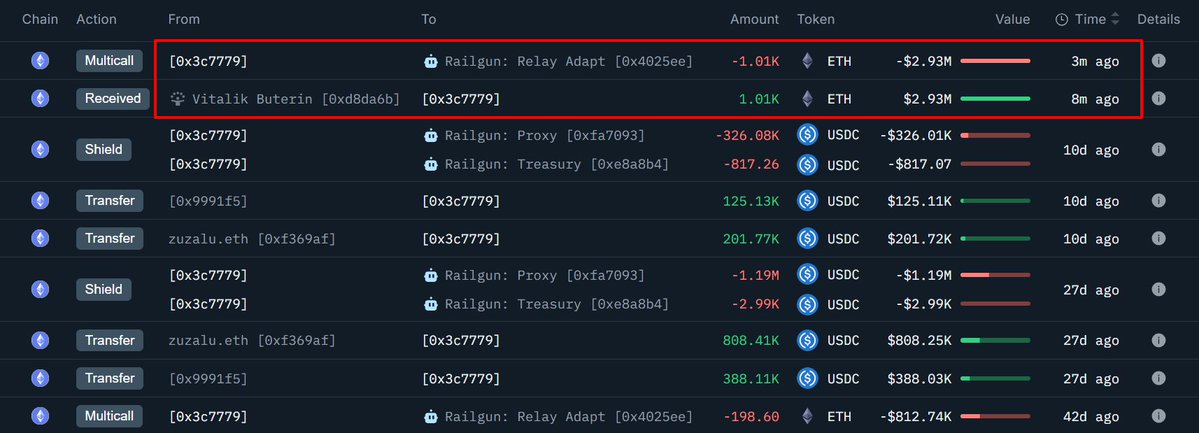The height and width of the screenshot is (433, 1199).
Task: Click the Transfer tag on the 201.77K USDC row
Action: coord(109,239)
